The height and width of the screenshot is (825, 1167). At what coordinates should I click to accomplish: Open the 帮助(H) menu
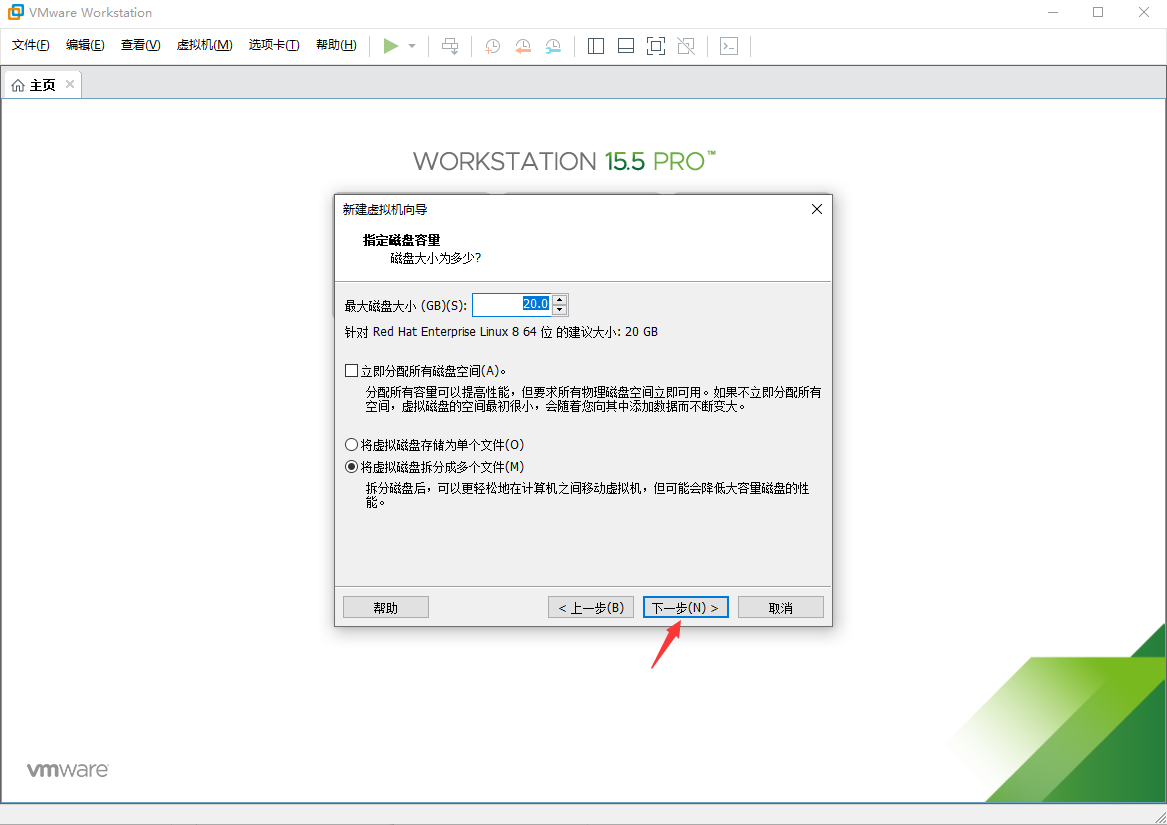[336, 45]
